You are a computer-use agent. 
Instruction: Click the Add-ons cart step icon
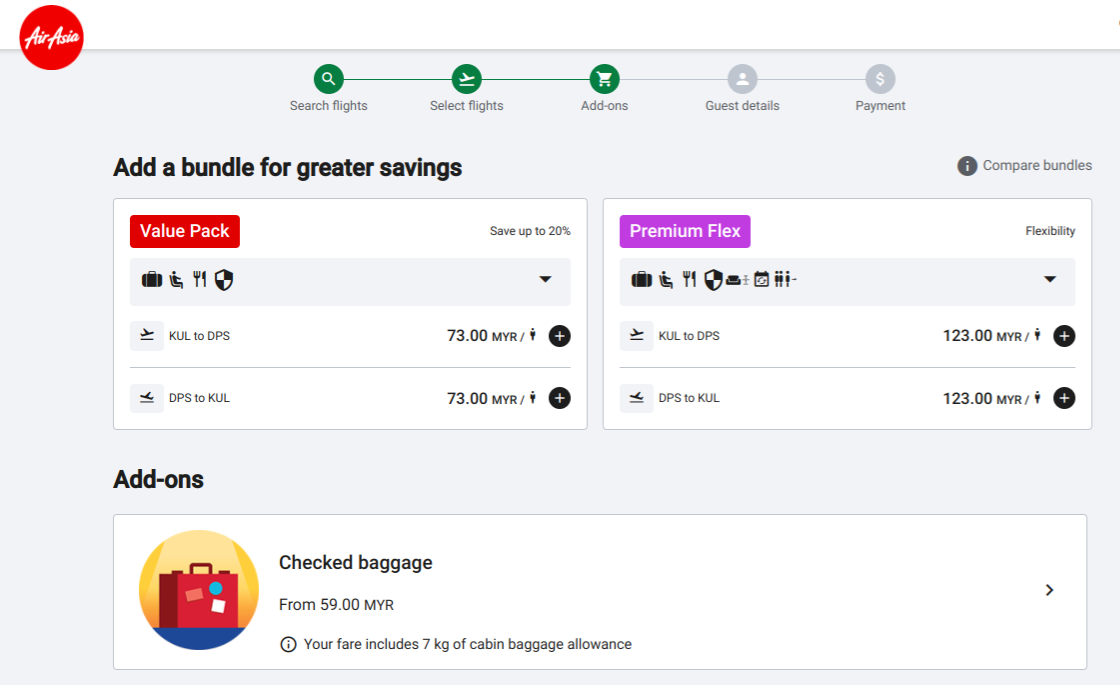(604, 79)
